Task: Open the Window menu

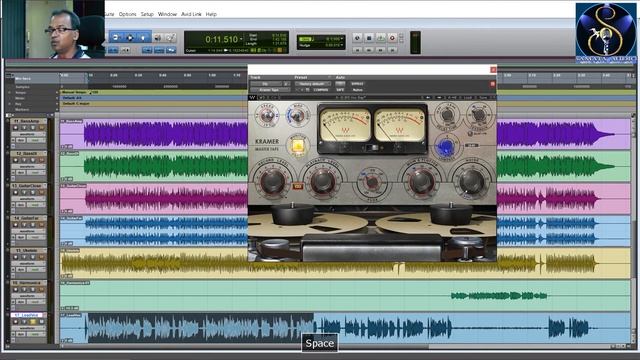Action: [x=167, y=14]
